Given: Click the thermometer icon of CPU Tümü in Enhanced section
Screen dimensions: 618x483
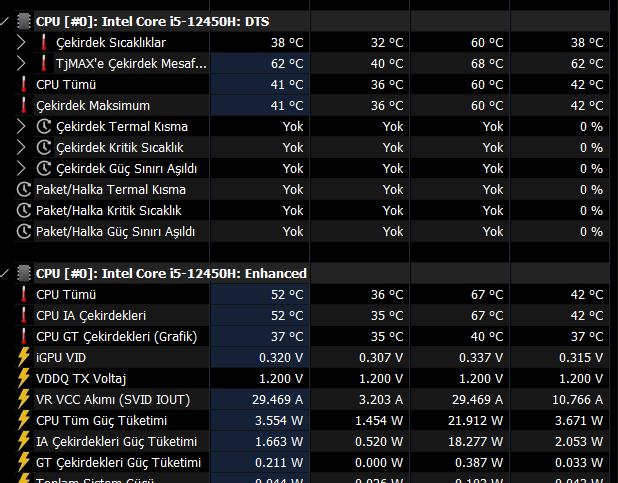Looking at the screenshot, I should click(24, 295).
